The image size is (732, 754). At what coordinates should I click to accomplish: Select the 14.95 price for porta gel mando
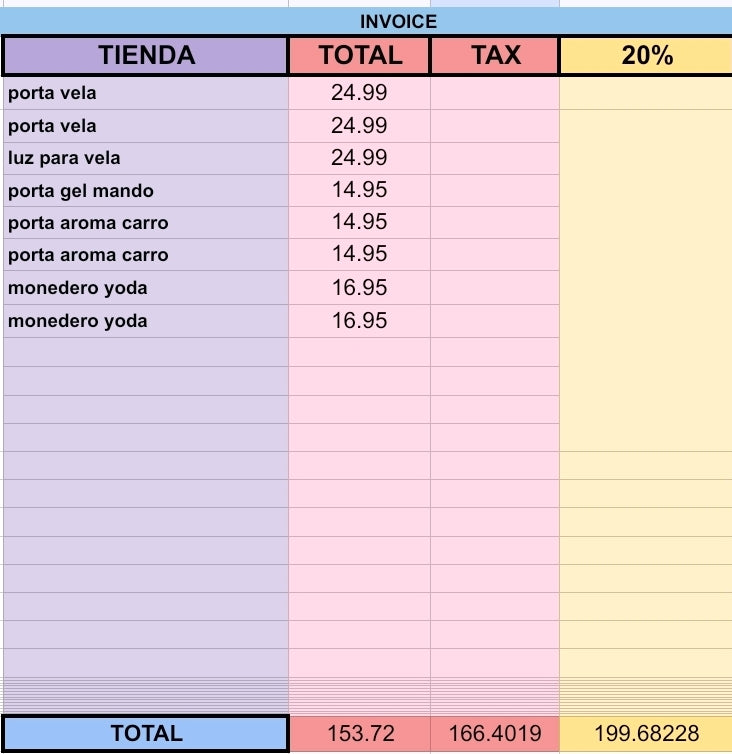tap(359, 190)
